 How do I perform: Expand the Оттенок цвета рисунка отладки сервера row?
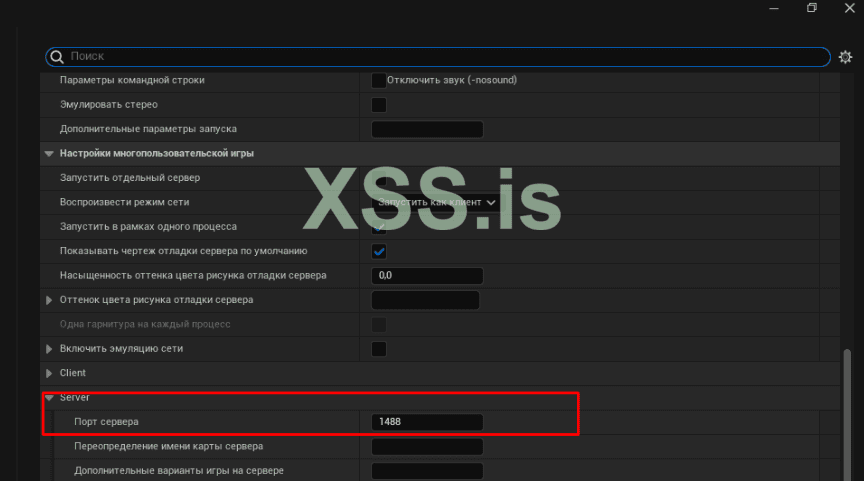coord(49,300)
